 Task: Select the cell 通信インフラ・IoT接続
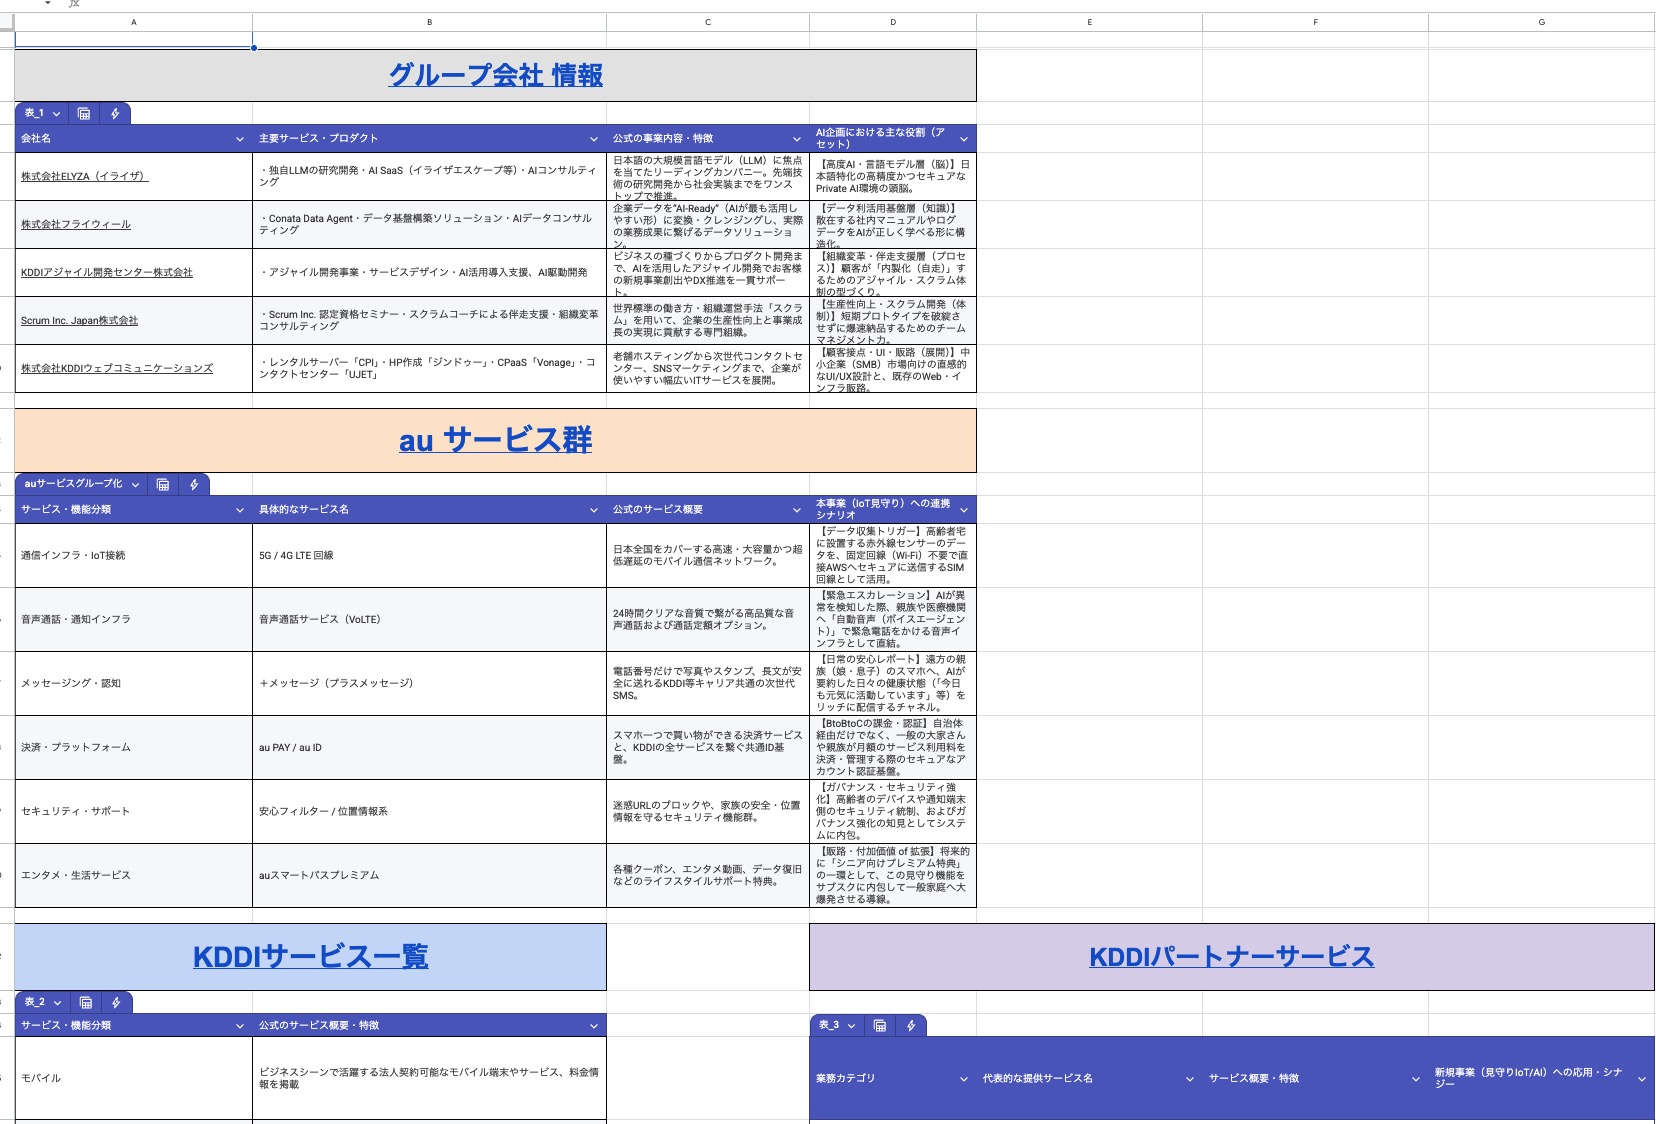pos(134,556)
